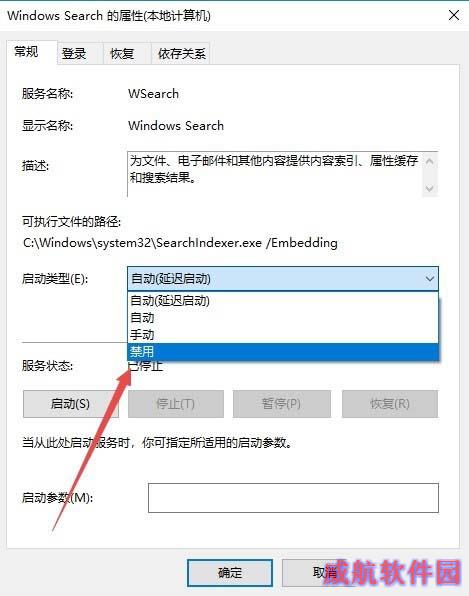Click inside the 启动参数 input field
Screen dimensions: 469x596
coord(293,498)
